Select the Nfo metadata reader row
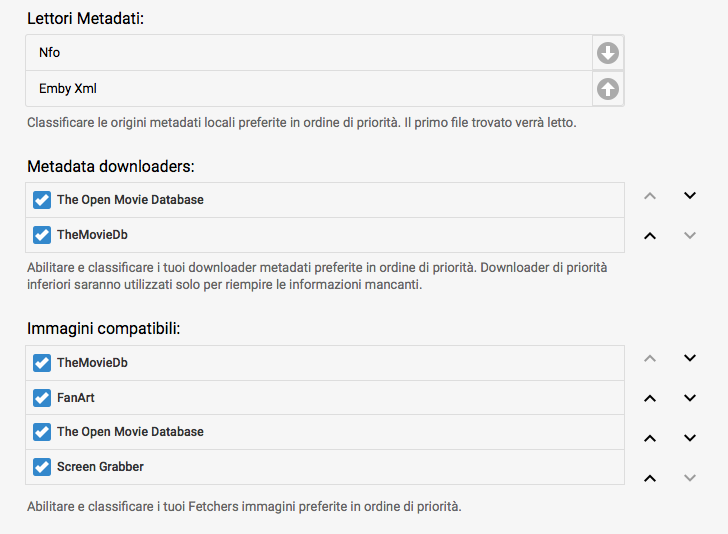Image resolution: width=728 pixels, height=534 pixels. (x=300, y=53)
